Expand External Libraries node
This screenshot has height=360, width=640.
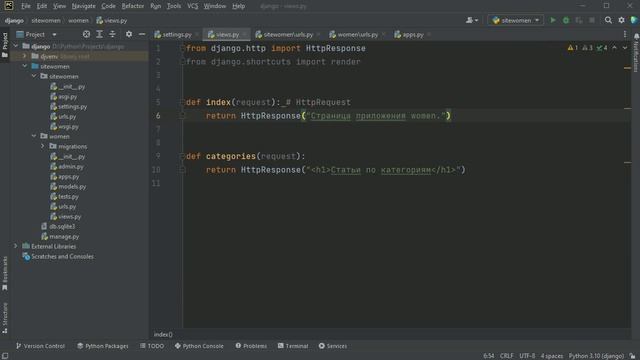click(16, 246)
